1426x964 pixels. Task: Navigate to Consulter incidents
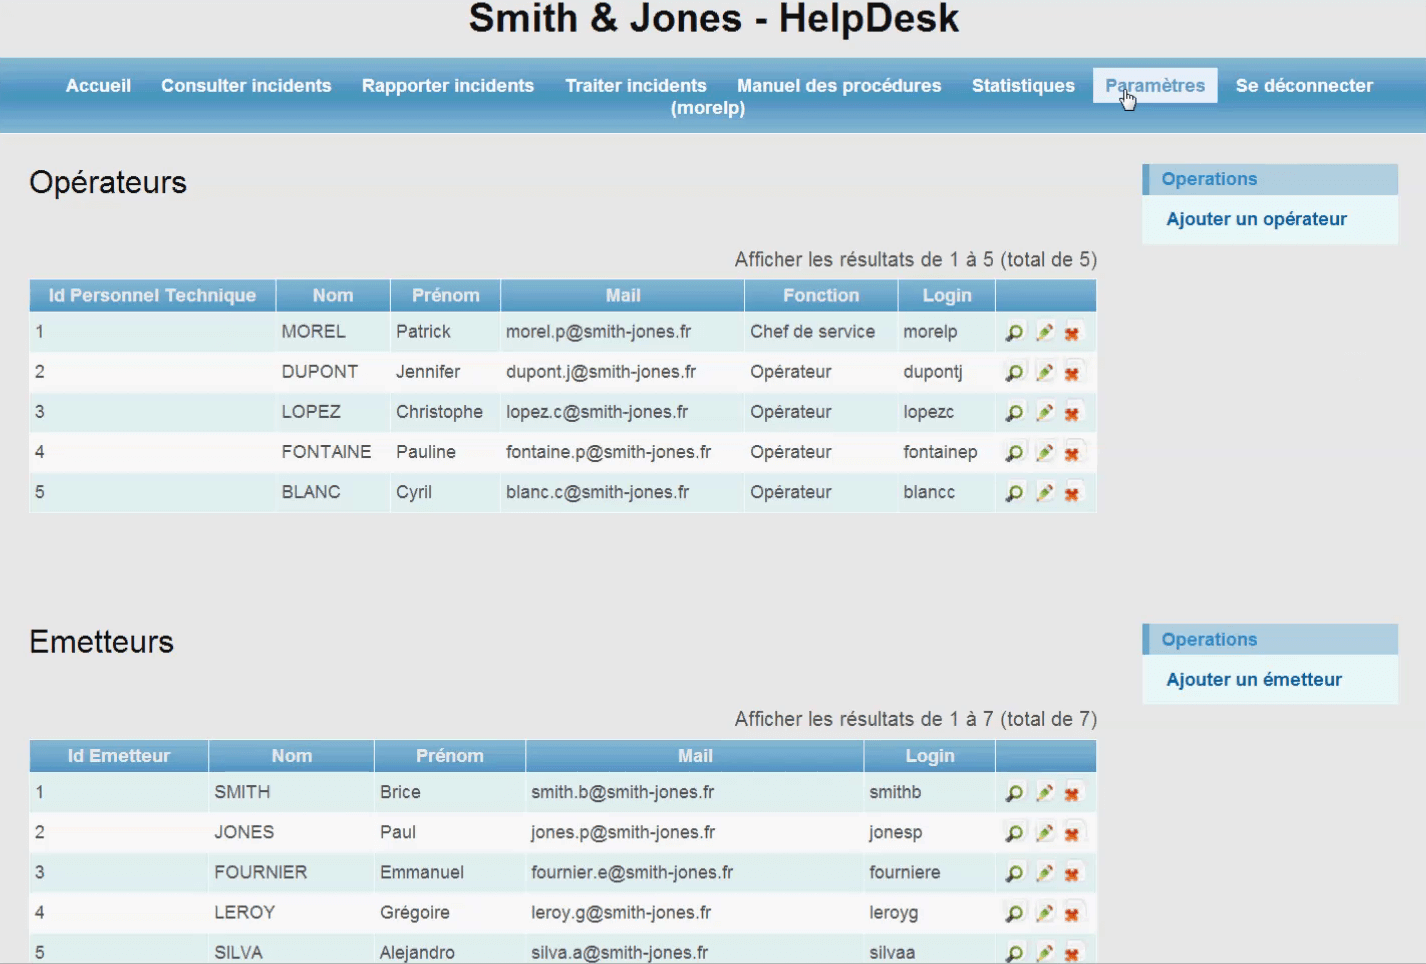pos(246,86)
